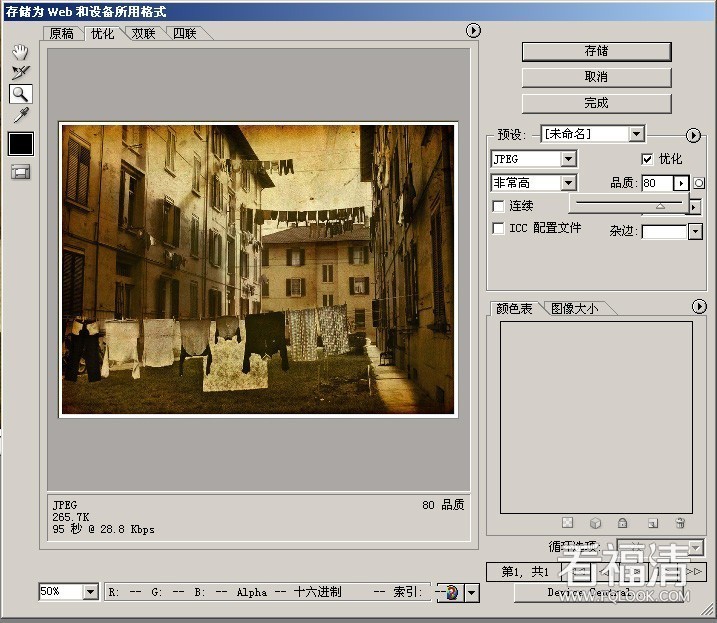717x623 pixels.
Task: Enable the 连续 checkbox
Action: coord(498,206)
